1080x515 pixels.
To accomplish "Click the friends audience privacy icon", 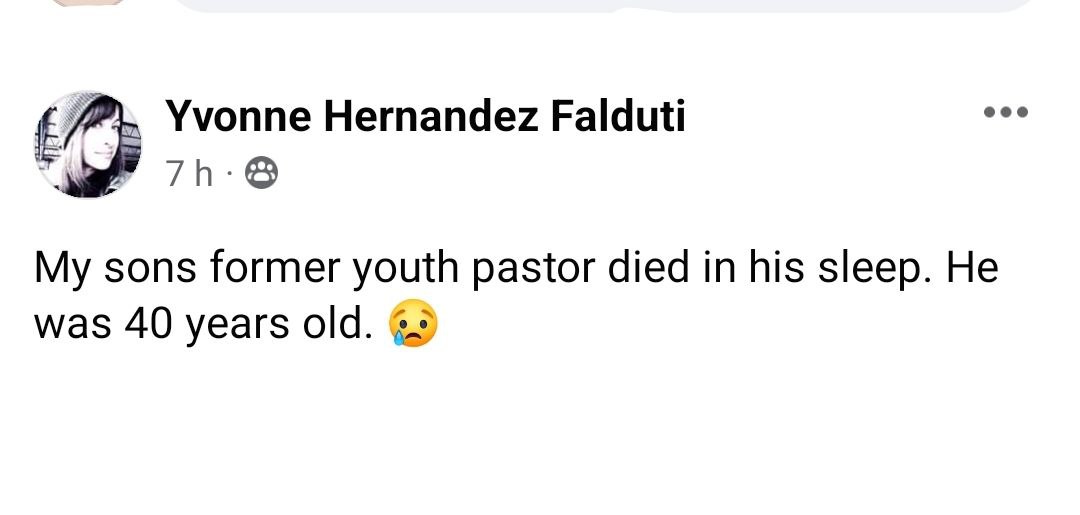I will (261, 174).
